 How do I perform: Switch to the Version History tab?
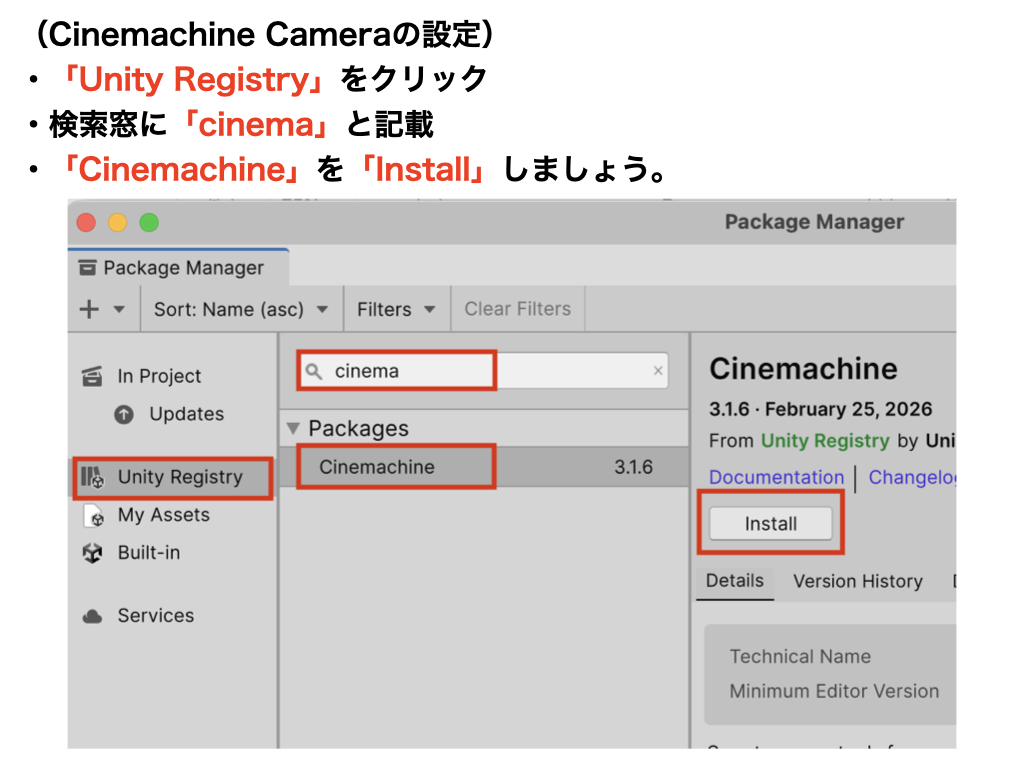pos(857,582)
